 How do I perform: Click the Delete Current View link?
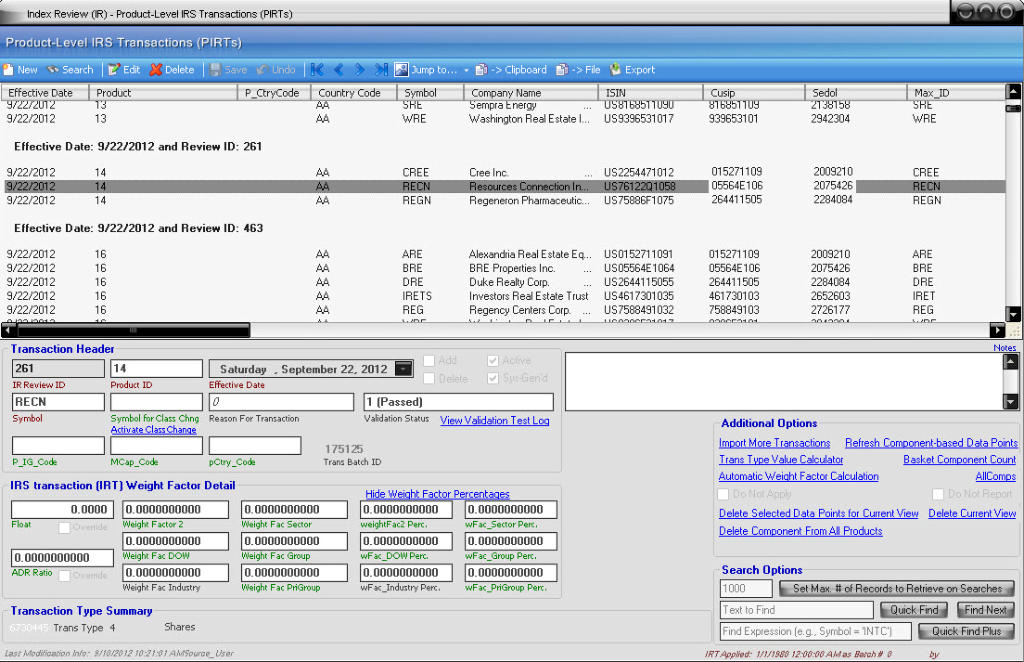pyautogui.click(x=972, y=514)
